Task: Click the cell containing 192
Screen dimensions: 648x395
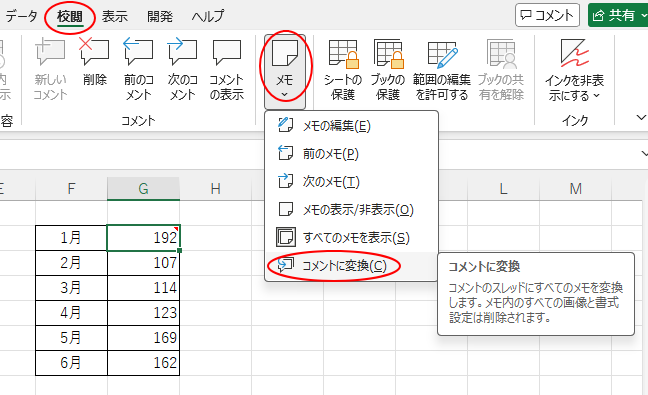Action: (x=143, y=238)
